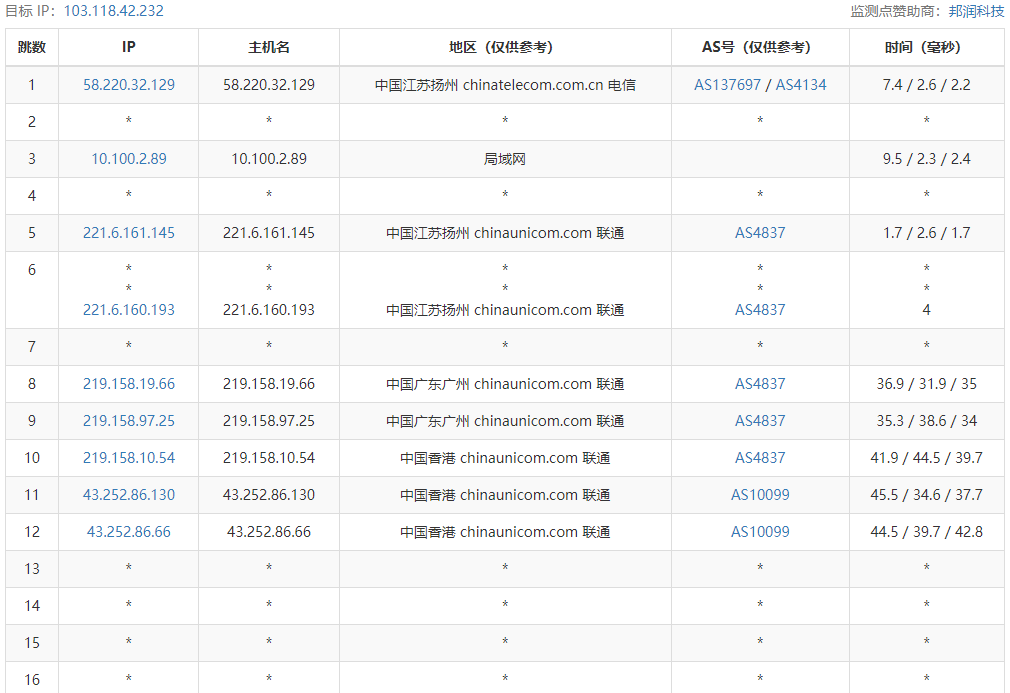
Task: Select hostname cell 221.6.160.193
Action: 269,310
